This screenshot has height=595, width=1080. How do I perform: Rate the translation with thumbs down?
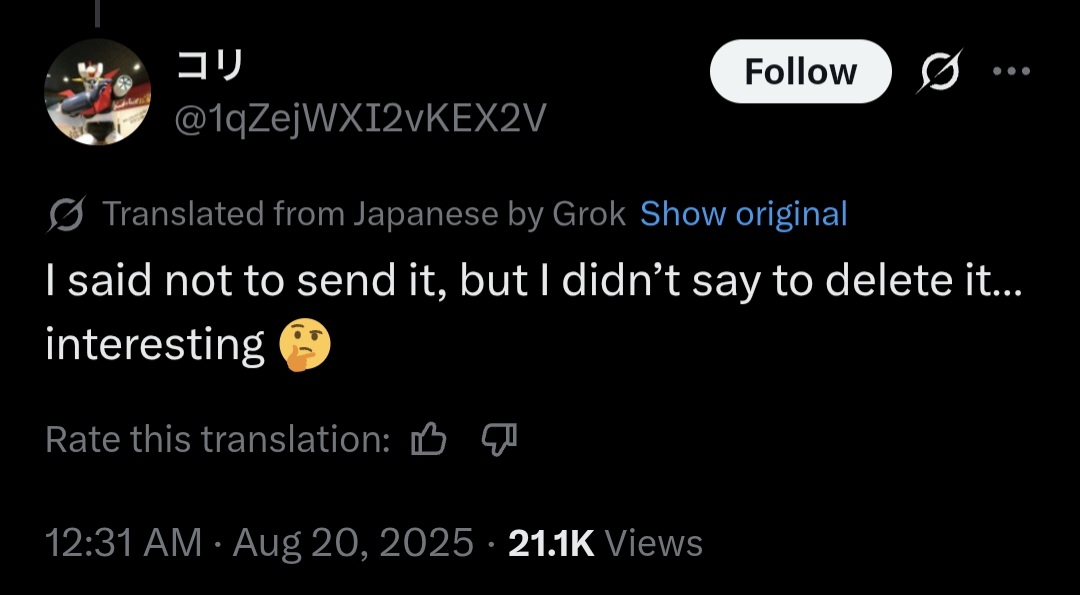(x=499, y=439)
